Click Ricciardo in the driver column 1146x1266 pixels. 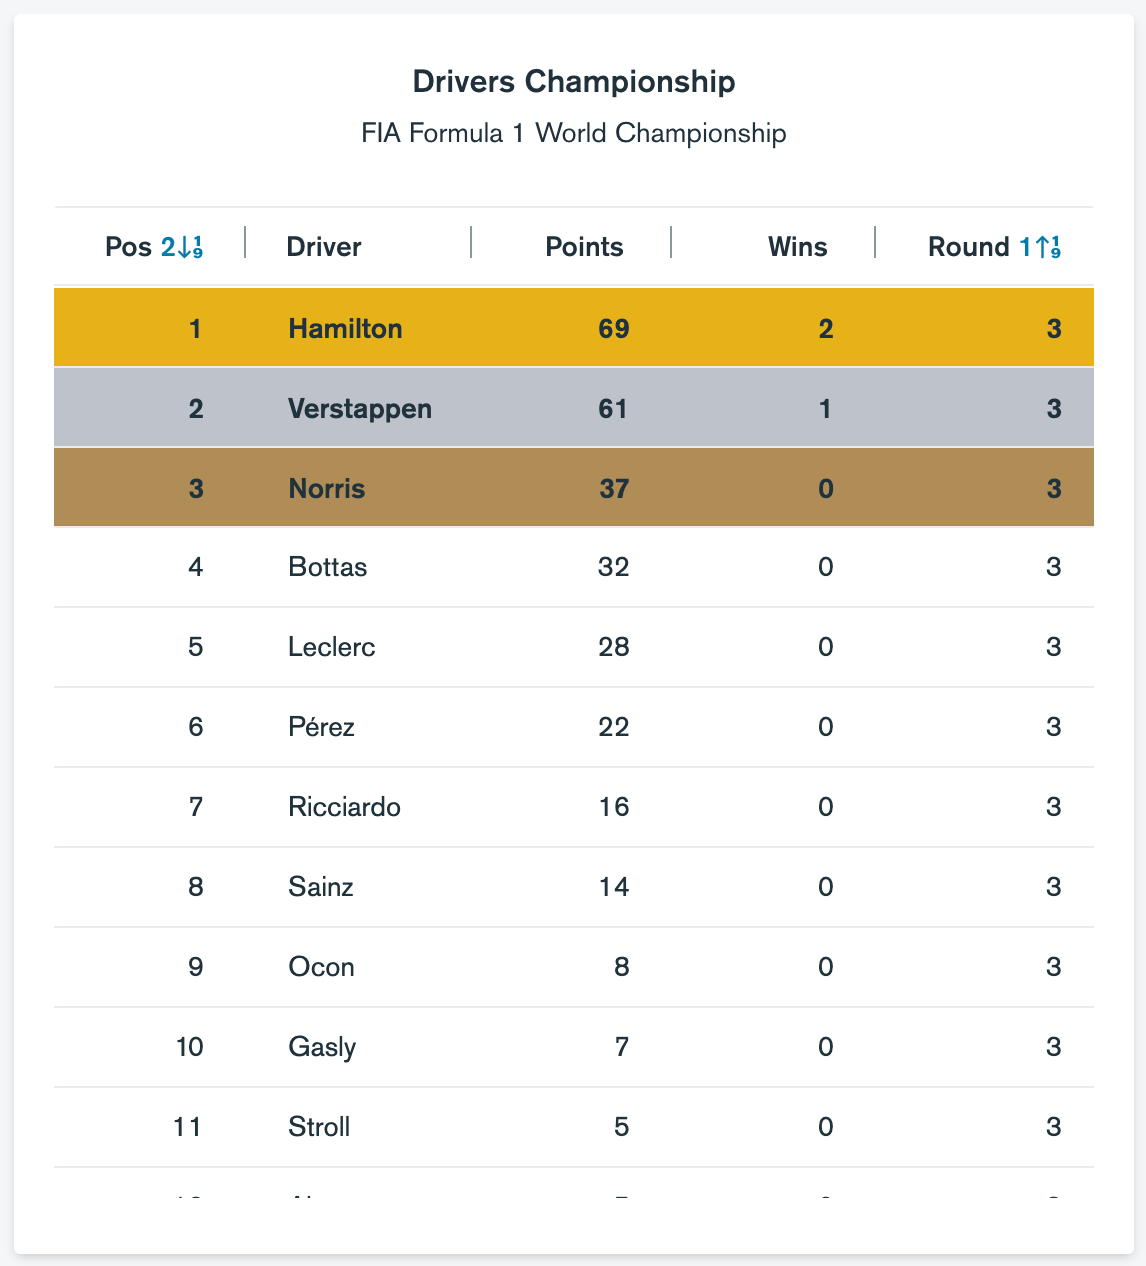(344, 807)
